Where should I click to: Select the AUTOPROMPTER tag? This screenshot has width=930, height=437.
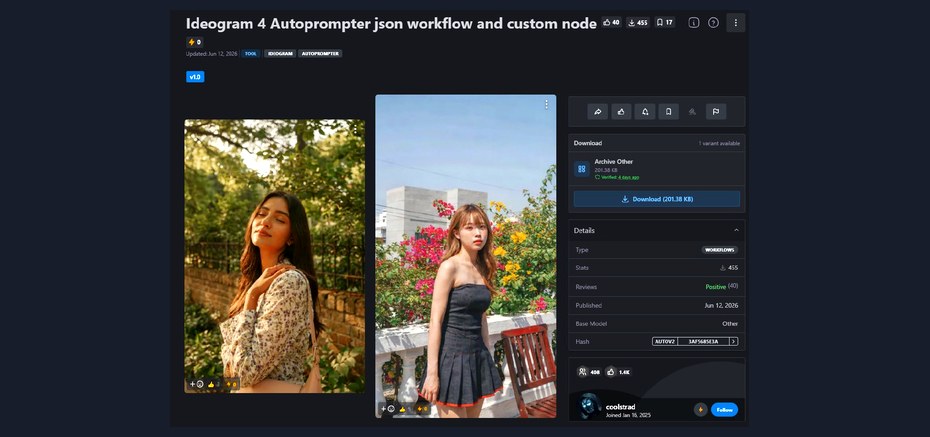click(320, 53)
